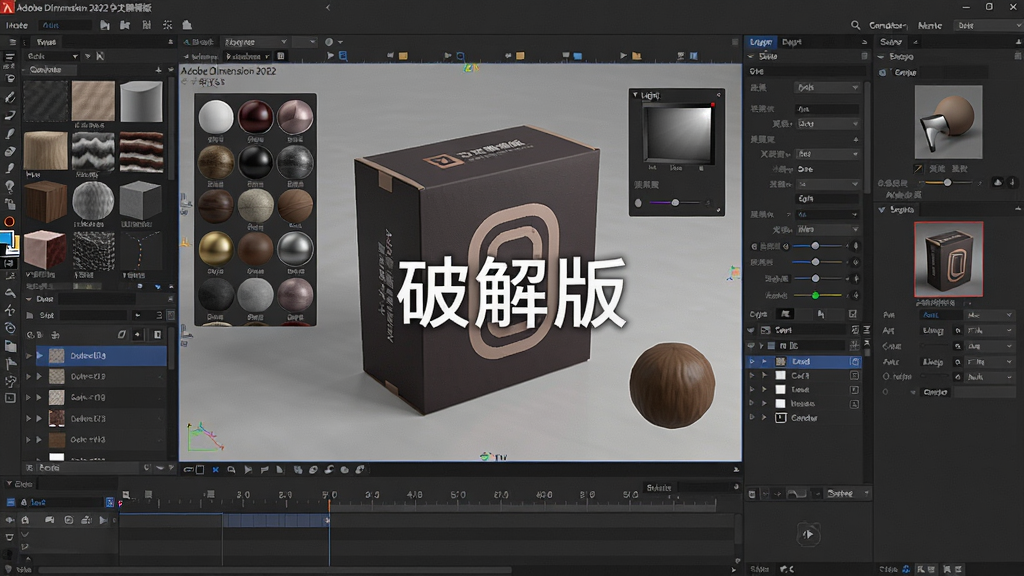This screenshot has width=1024, height=576.
Task: Select the gold sphere material swatch
Action: click(216, 249)
